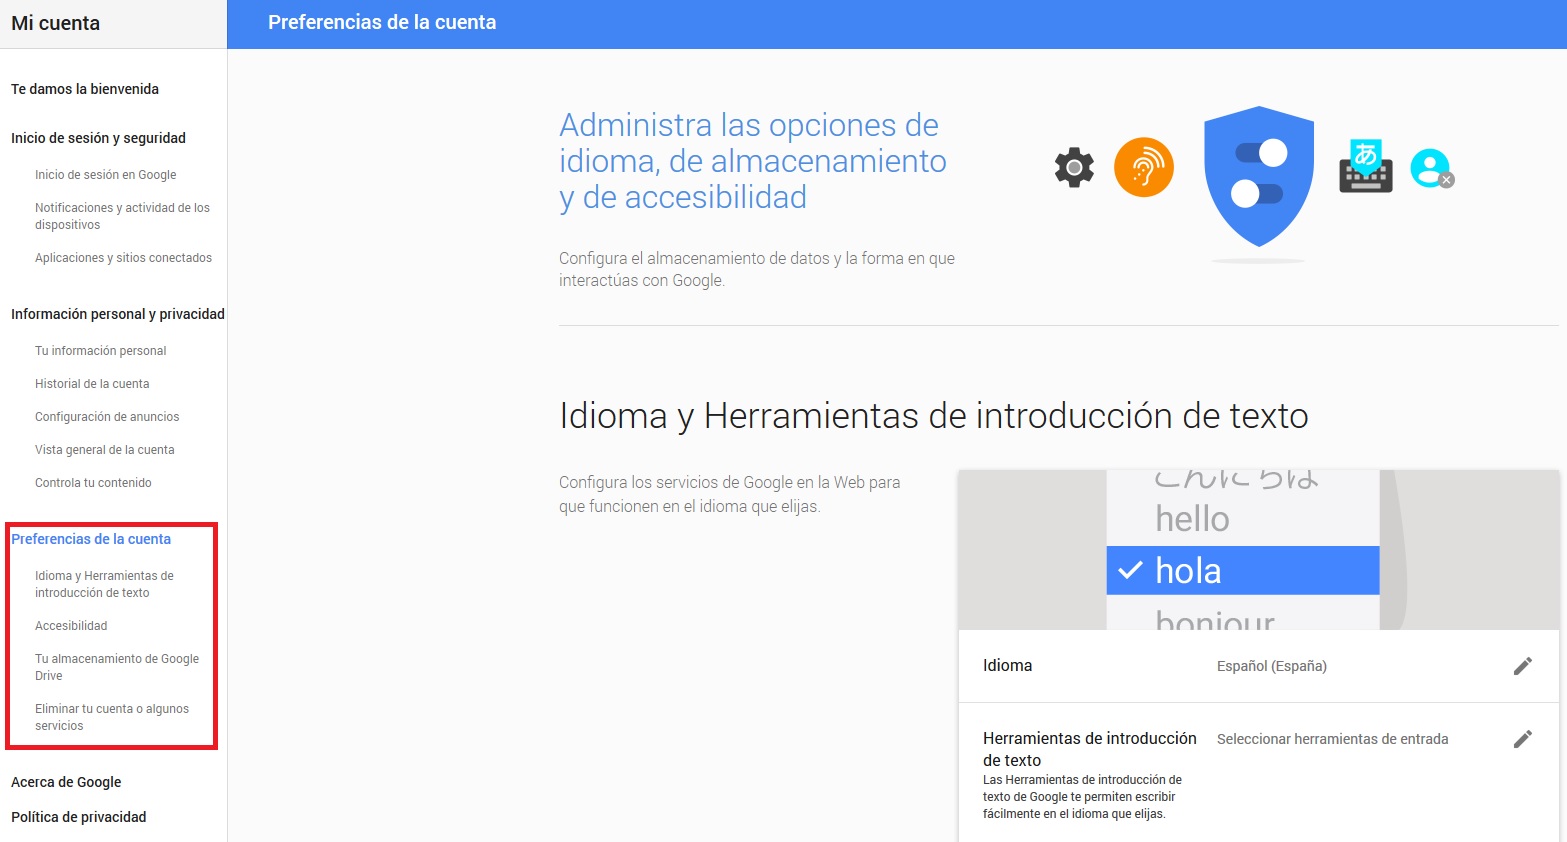Image resolution: width=1567 pixels, height=842 pixels.
Task: Click the pencil icon for Herramientas de introducción
Action: (1522, 739)
